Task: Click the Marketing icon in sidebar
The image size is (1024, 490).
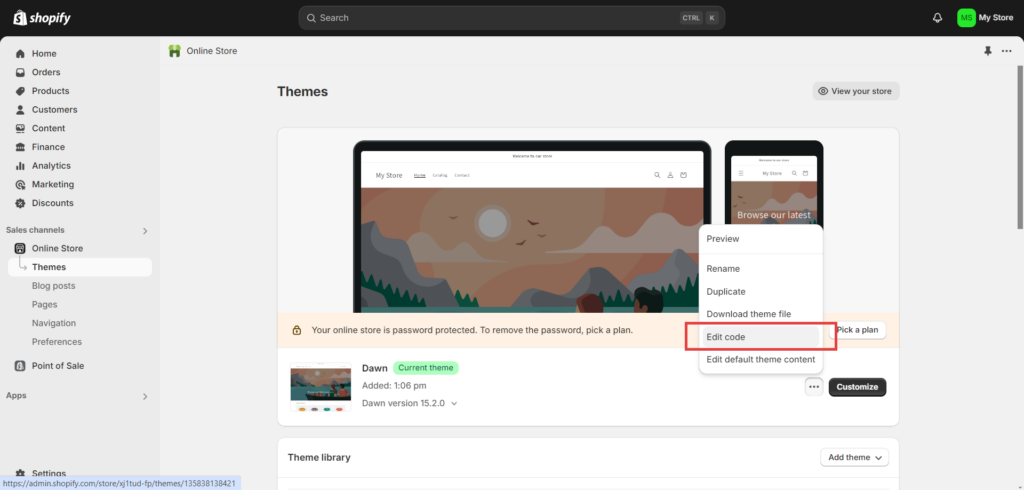Action: [20, 185]
